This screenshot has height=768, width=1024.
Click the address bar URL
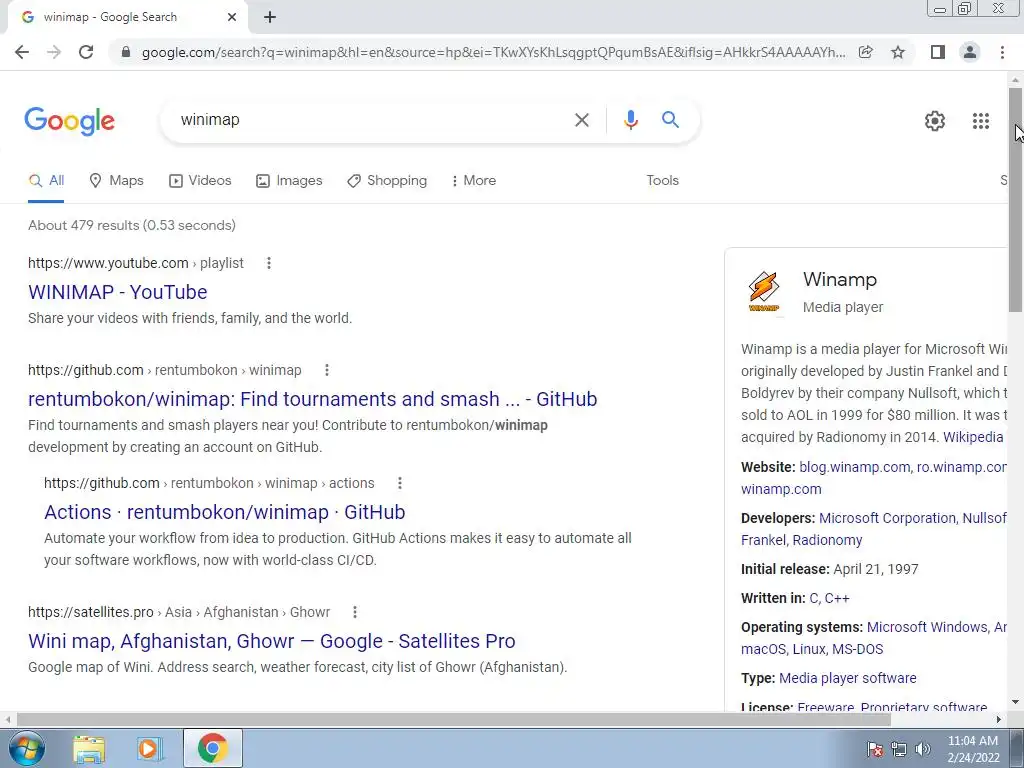493,52
